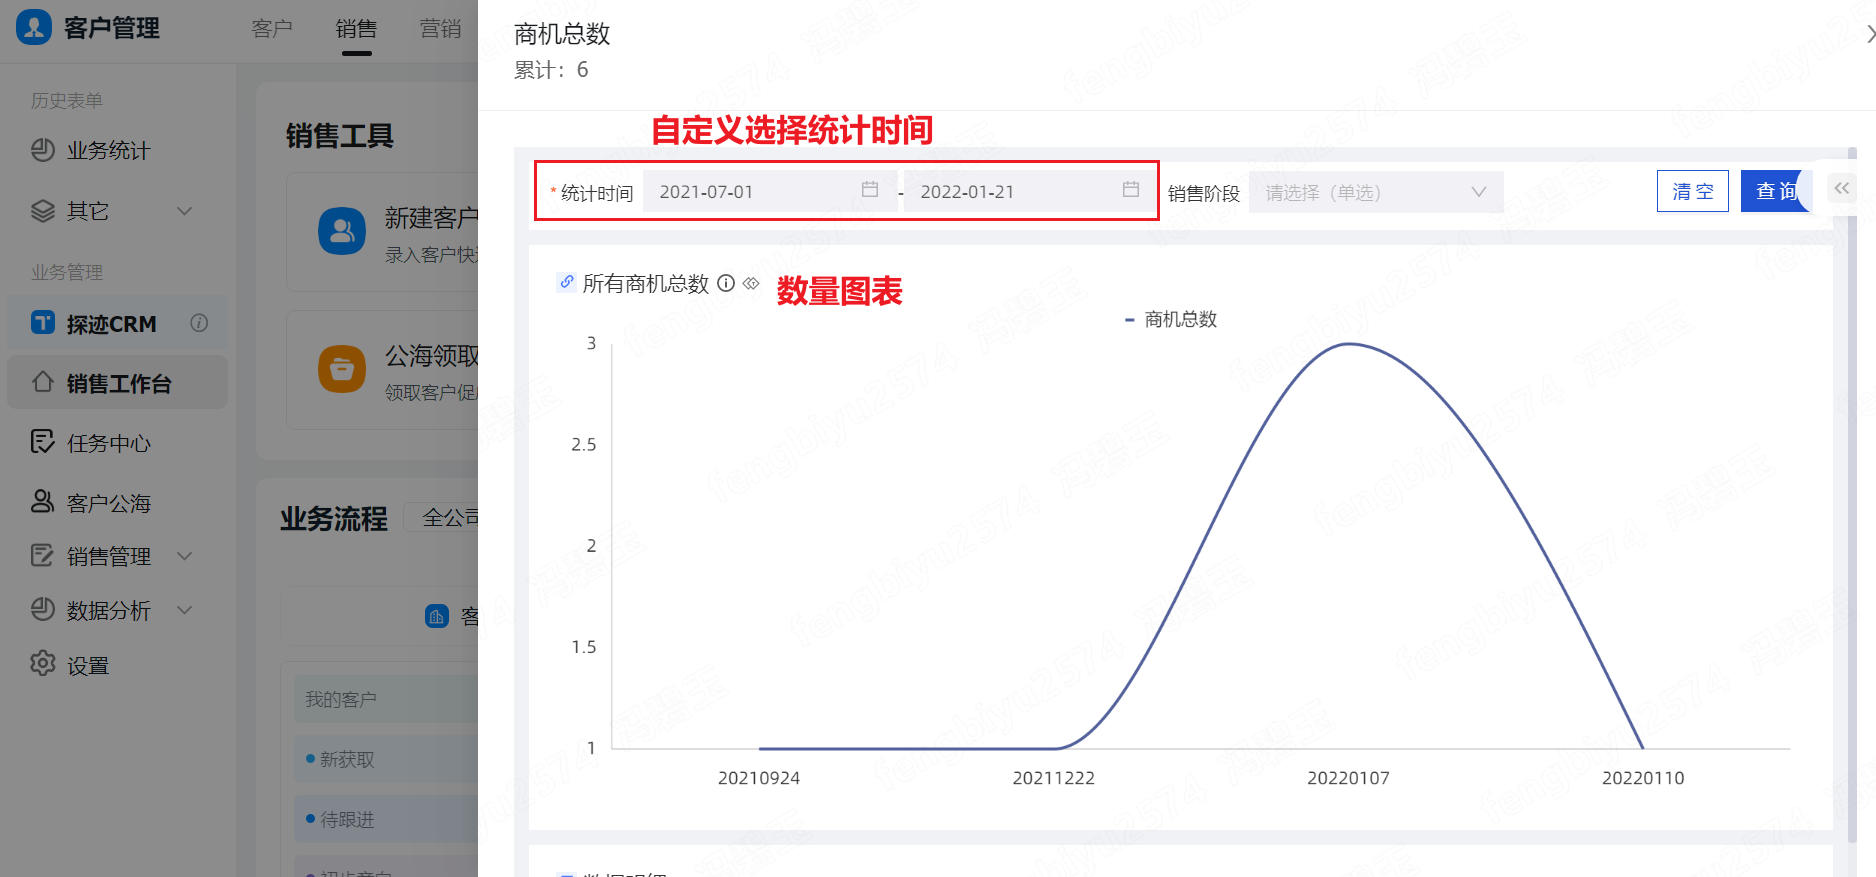Click the 20211222 axis label
This screenshot has height=877, width=1876.
click(x=1053, y=778)
